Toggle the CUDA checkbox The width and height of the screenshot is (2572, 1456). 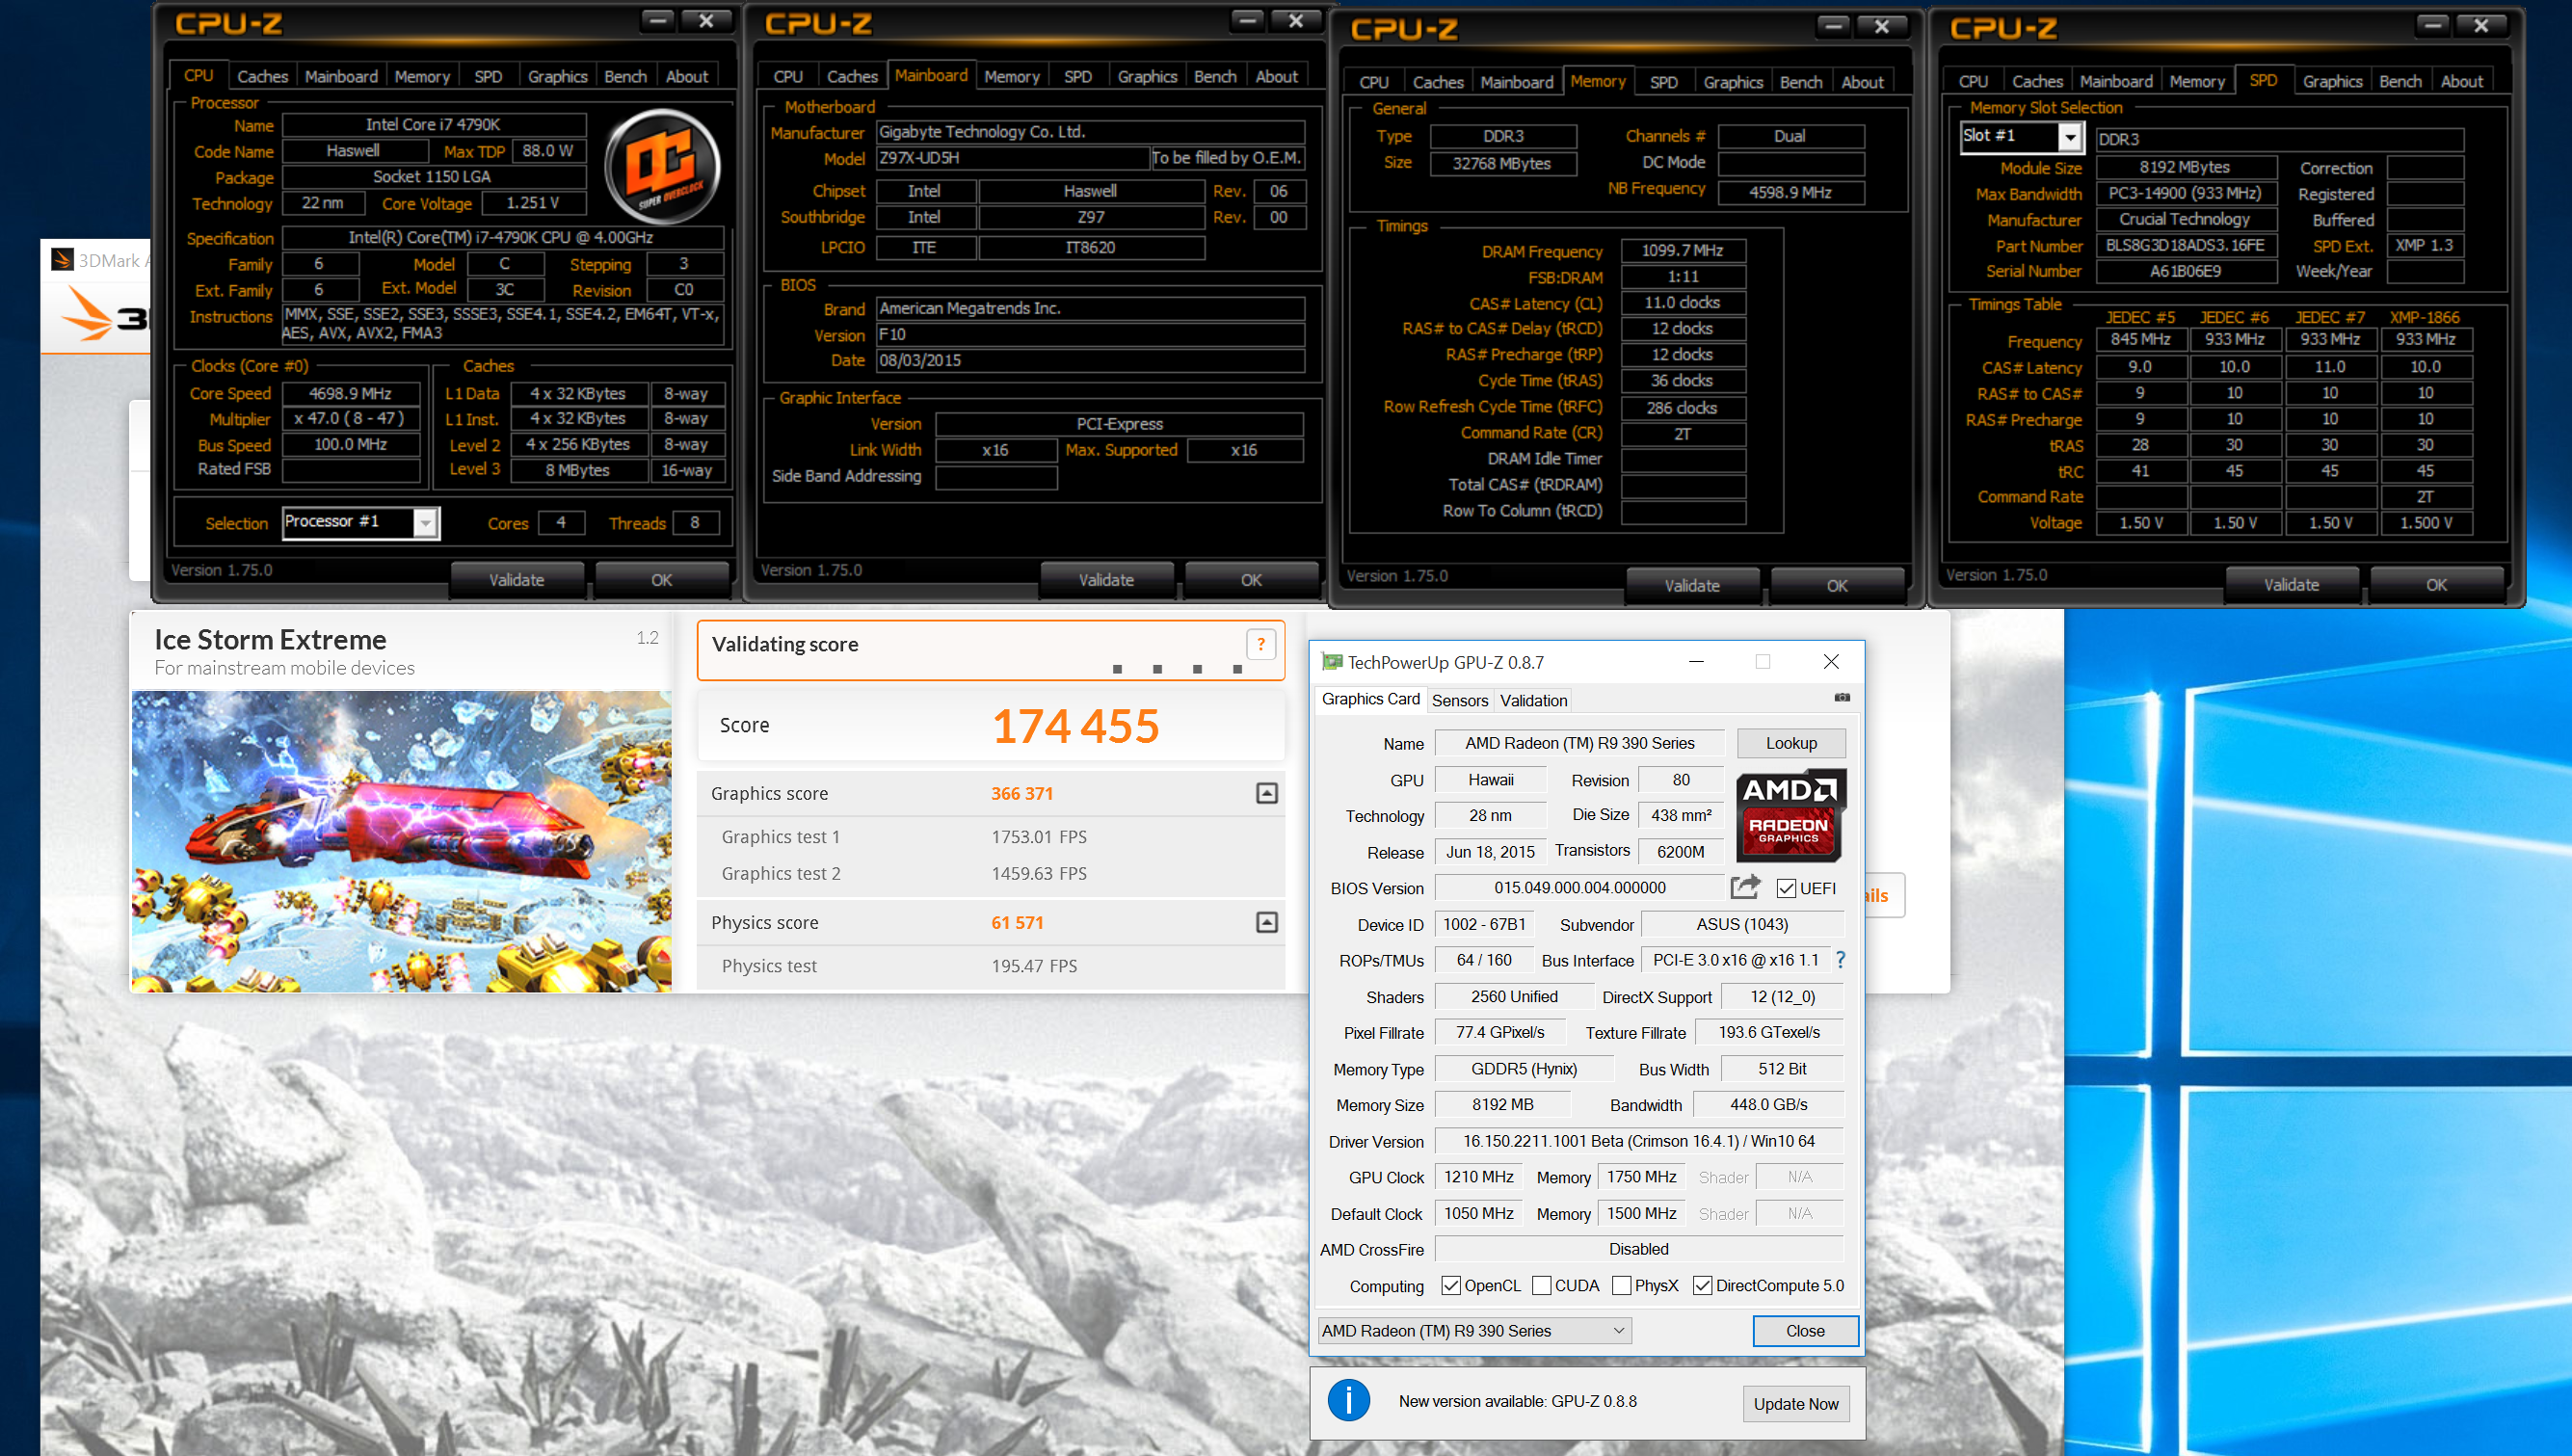point(1541,1286)
